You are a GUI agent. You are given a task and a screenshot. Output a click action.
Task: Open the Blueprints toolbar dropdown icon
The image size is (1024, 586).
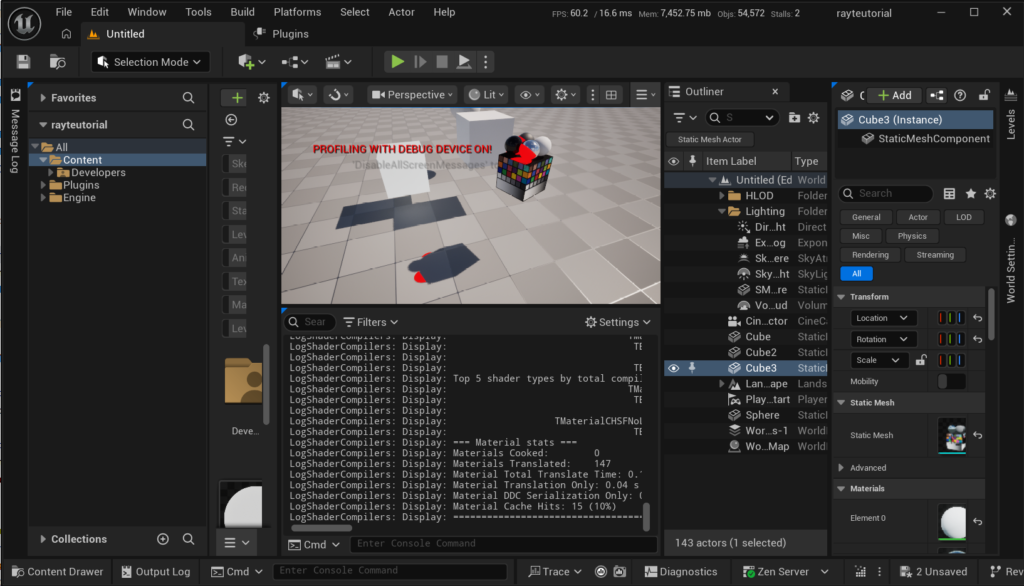(294, 62)
